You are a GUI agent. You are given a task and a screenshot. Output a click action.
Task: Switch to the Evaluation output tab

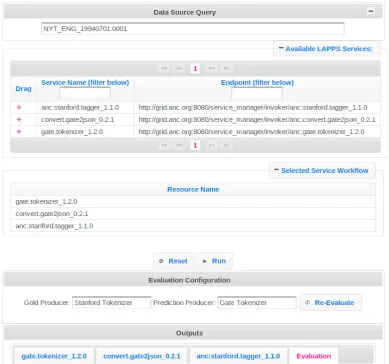tap(314, 356)
